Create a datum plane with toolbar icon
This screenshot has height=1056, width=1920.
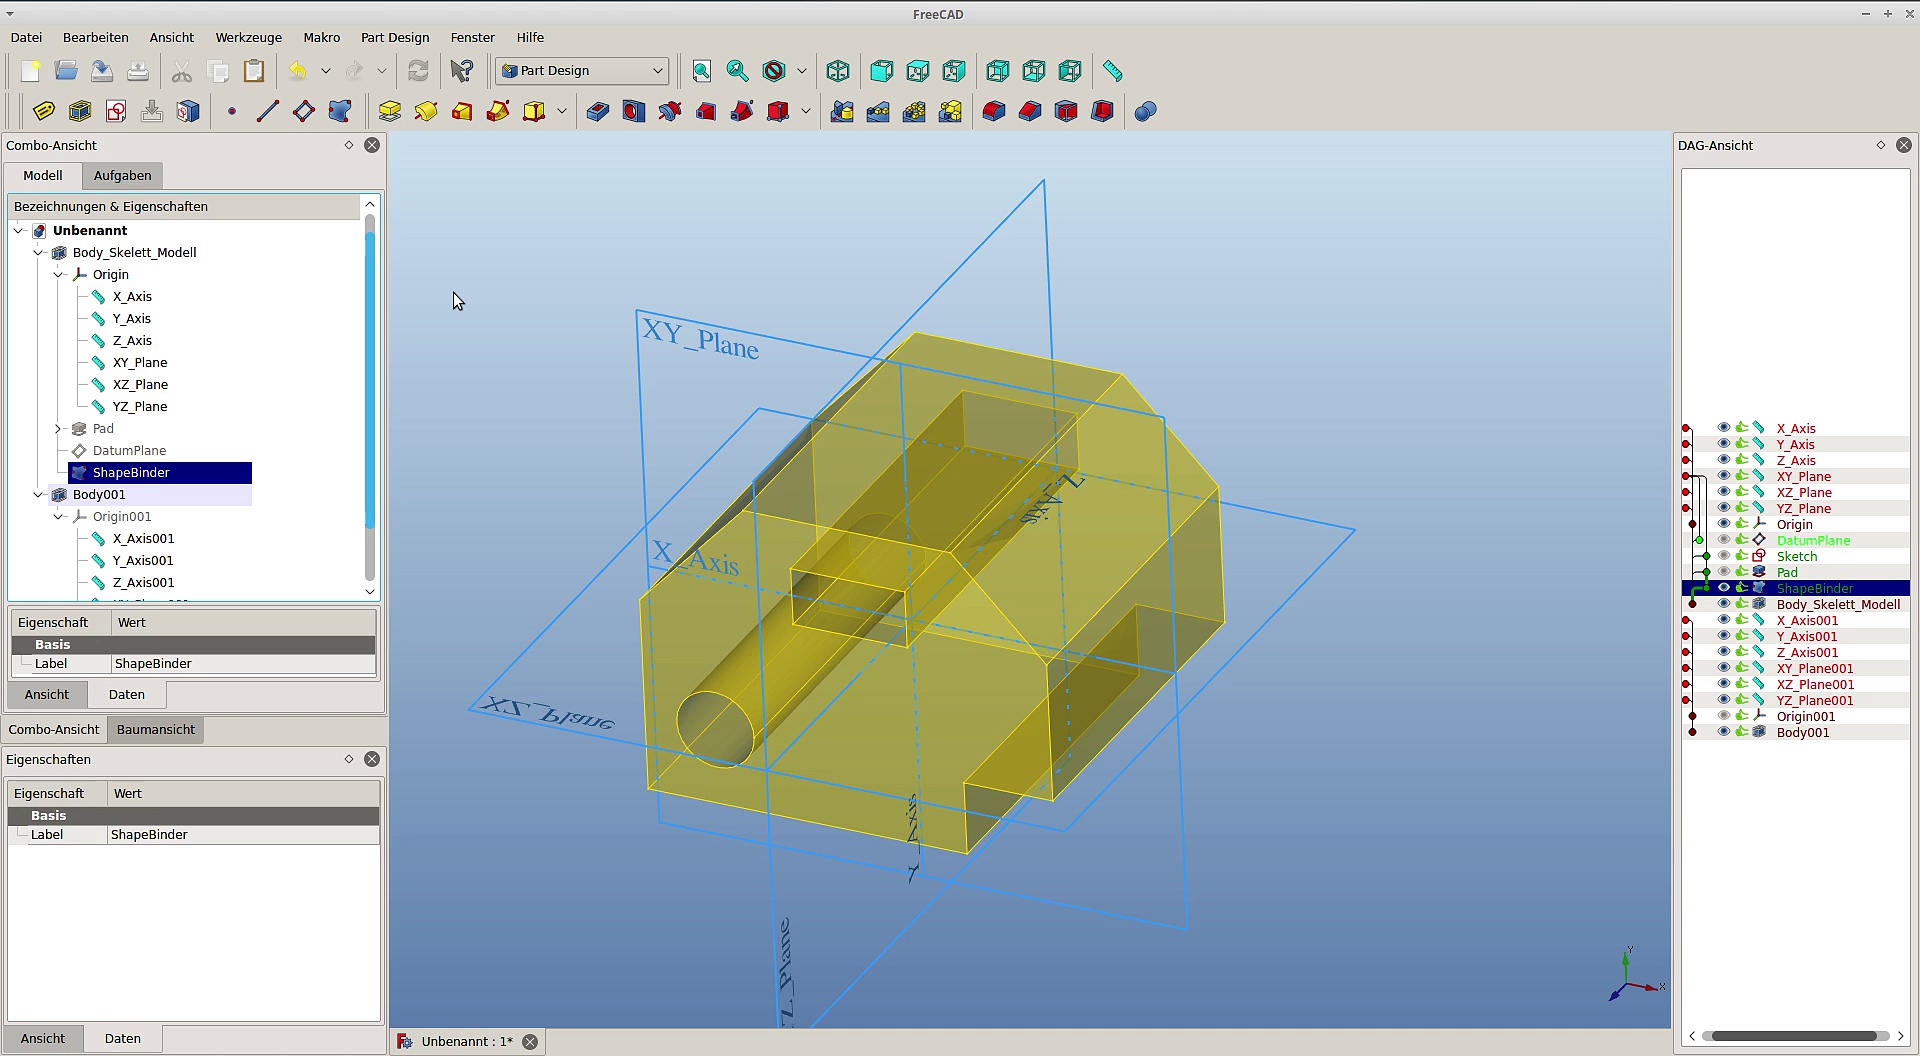pyautogui.click(x=304, y=111)
